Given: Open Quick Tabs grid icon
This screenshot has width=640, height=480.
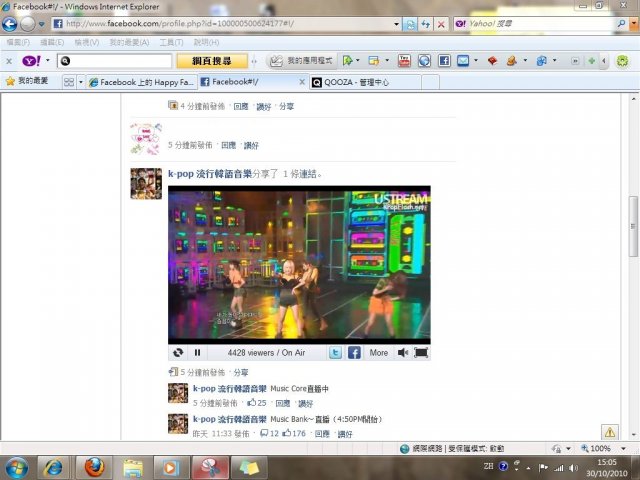Looking at the screenshot, I should [x=69, y=82].
